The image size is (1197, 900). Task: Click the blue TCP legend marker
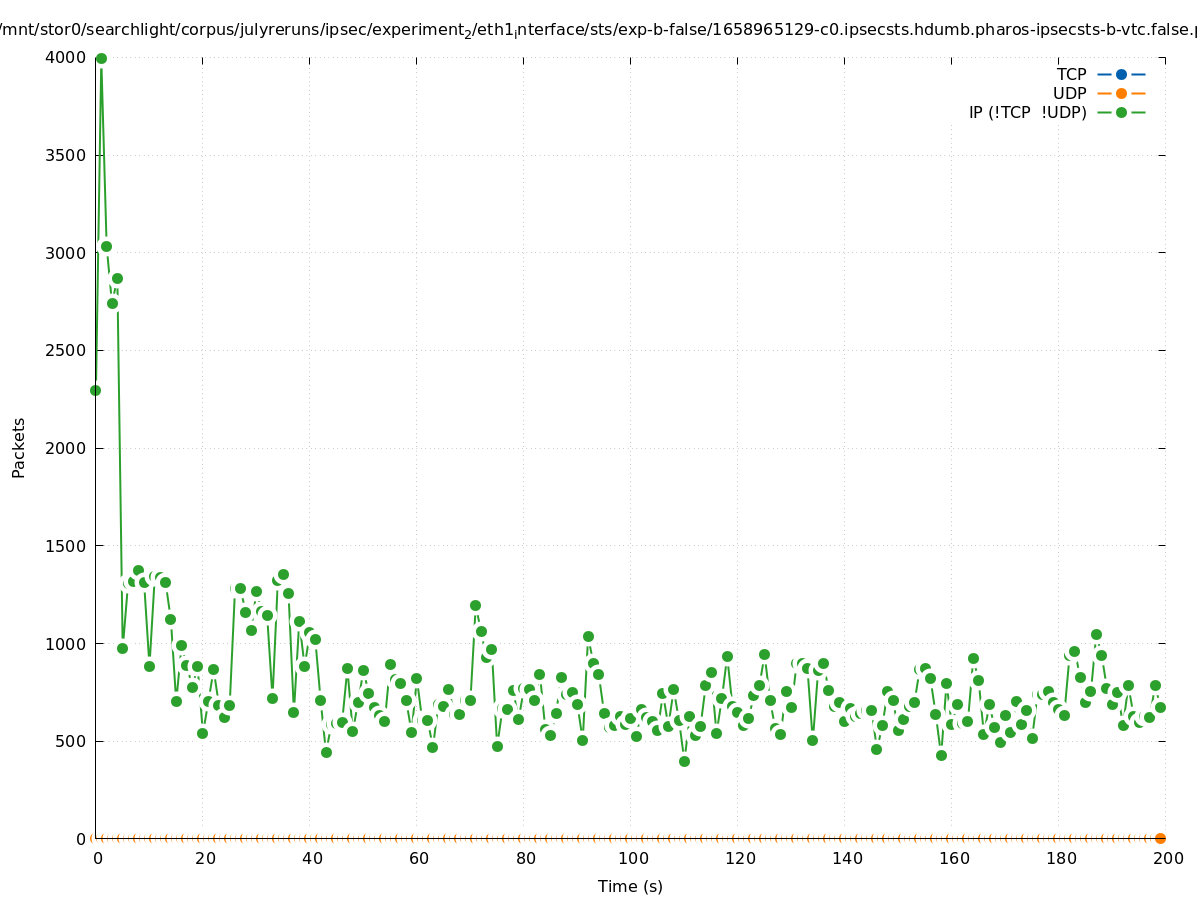point(1121,74)
